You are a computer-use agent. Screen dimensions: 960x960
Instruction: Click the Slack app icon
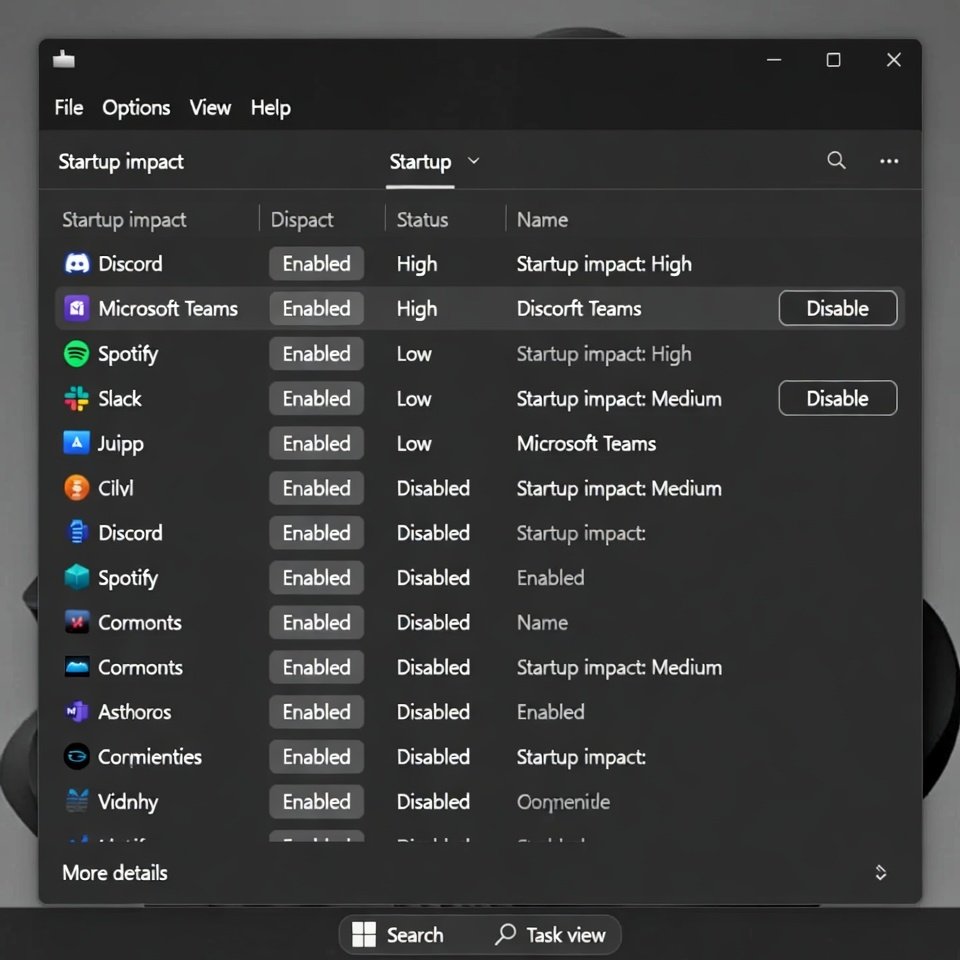click(x=77, y=399)
